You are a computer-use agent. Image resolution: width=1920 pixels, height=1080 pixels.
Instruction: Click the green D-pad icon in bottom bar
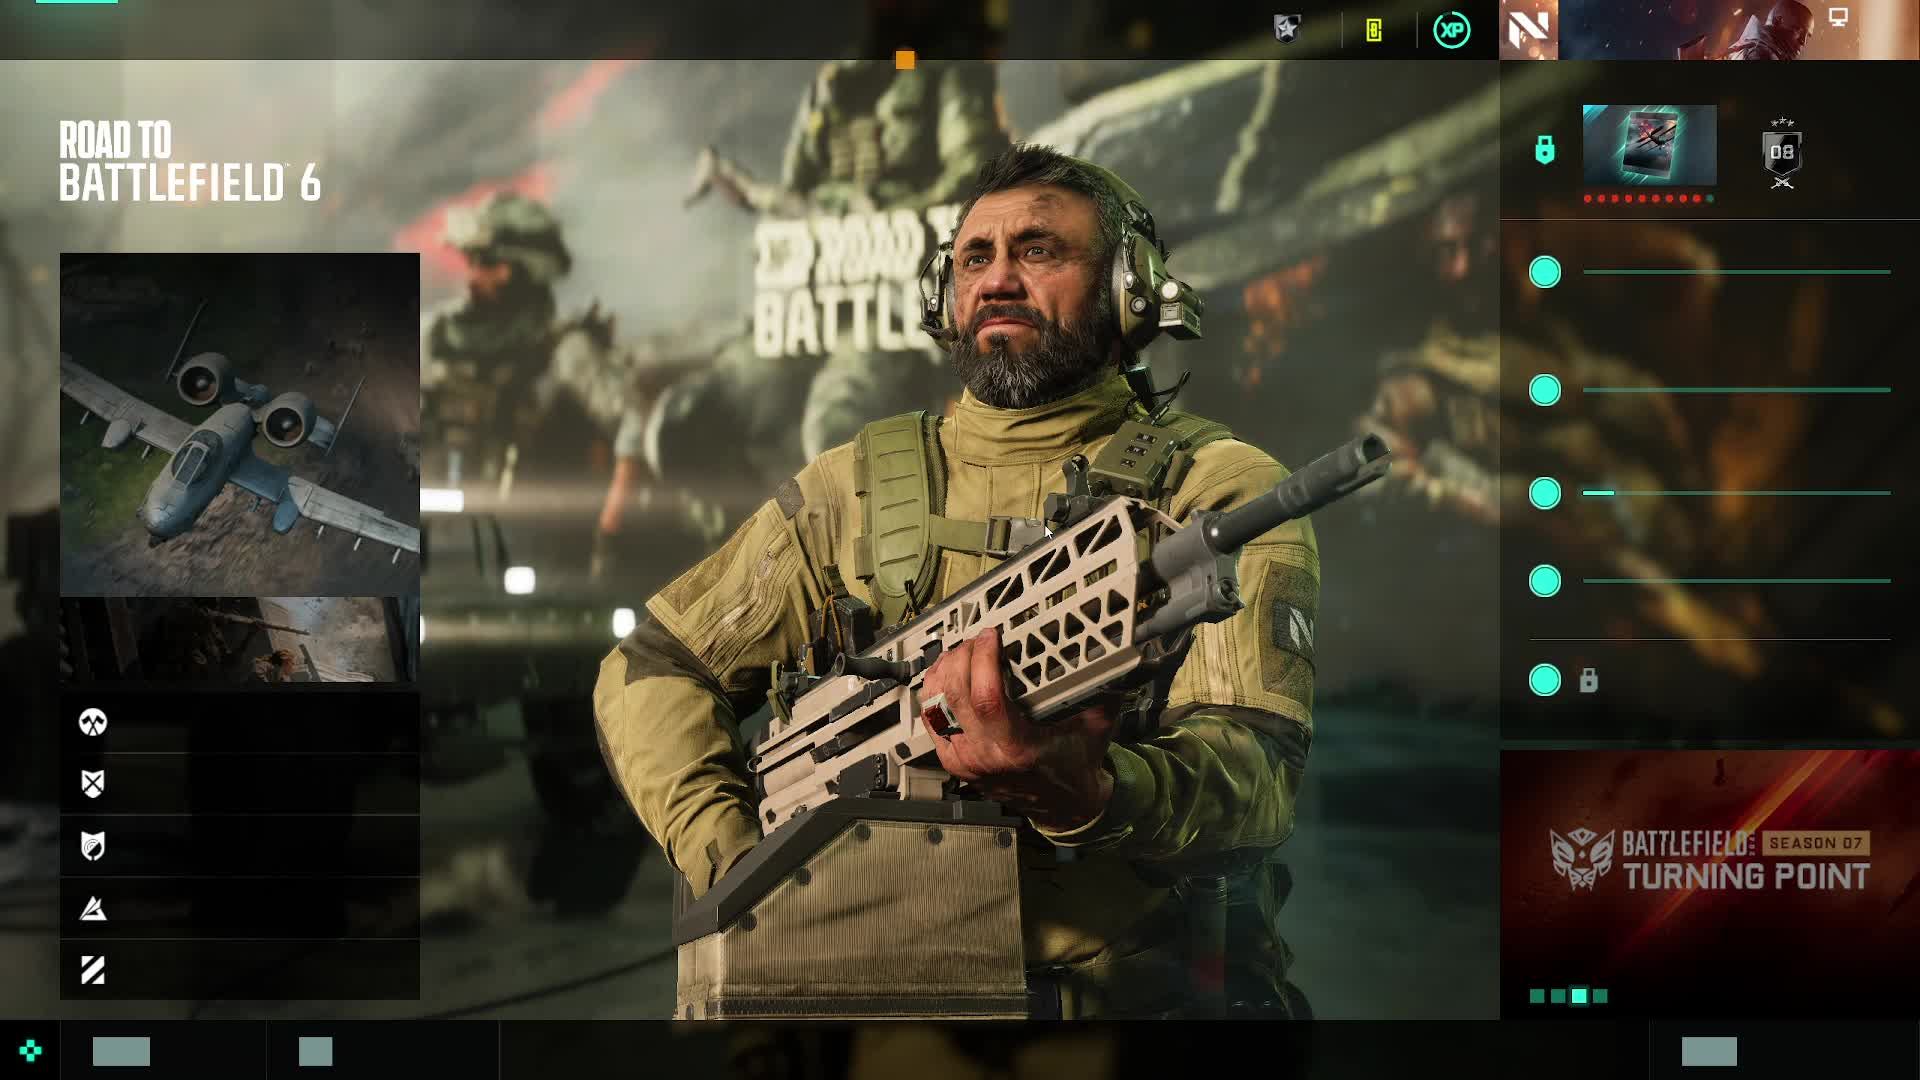point(30,1050)
